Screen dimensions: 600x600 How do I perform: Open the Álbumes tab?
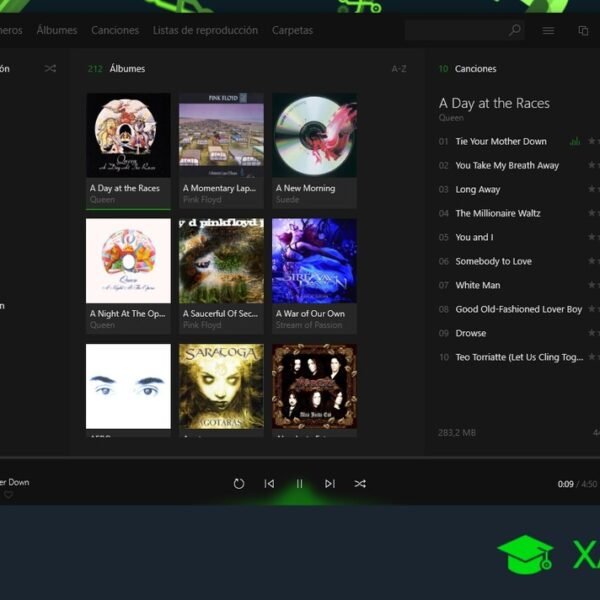pos(57,30)
